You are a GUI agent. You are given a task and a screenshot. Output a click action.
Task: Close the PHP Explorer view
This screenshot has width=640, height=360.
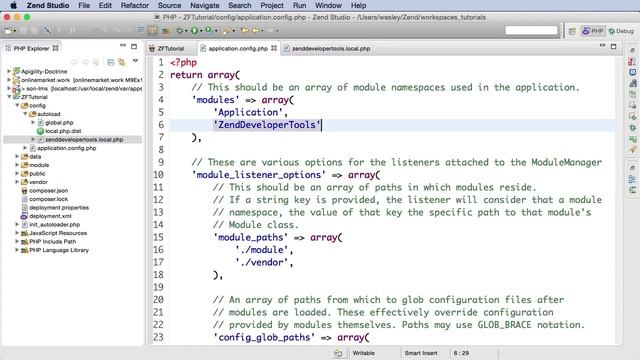[x=56, y=48]
